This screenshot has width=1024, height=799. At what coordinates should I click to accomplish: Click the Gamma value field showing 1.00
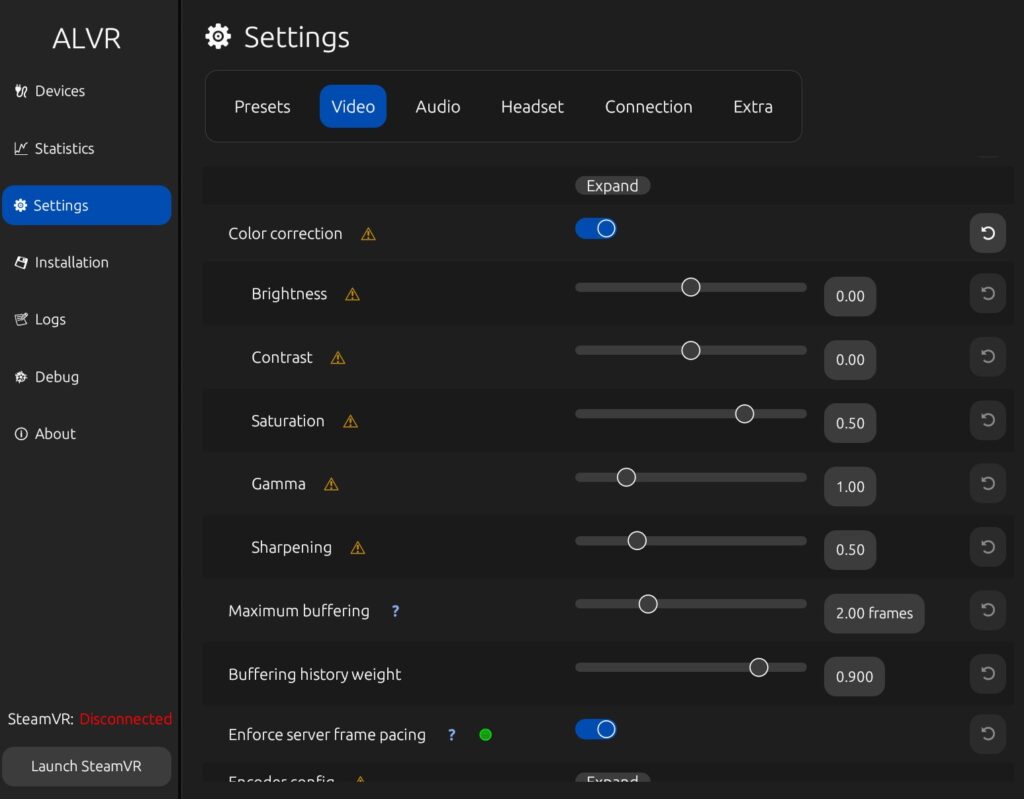pos(850,487)
